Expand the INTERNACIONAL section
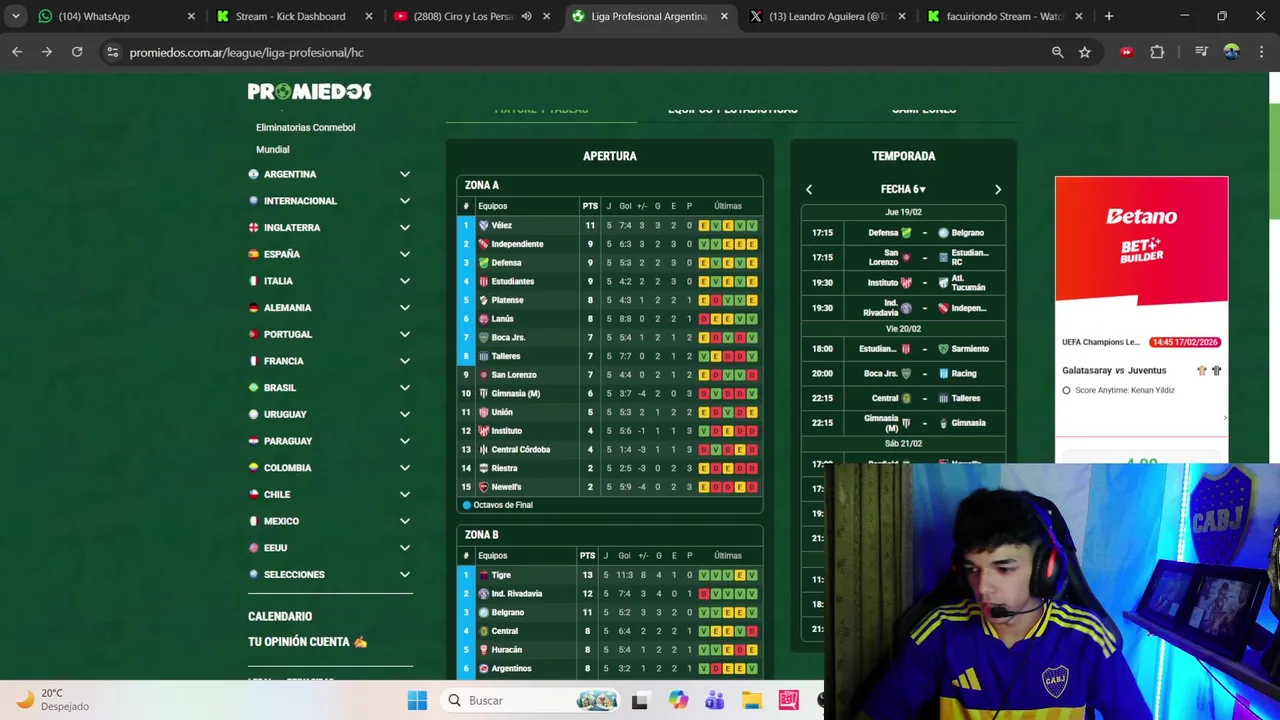 [330, 201]
